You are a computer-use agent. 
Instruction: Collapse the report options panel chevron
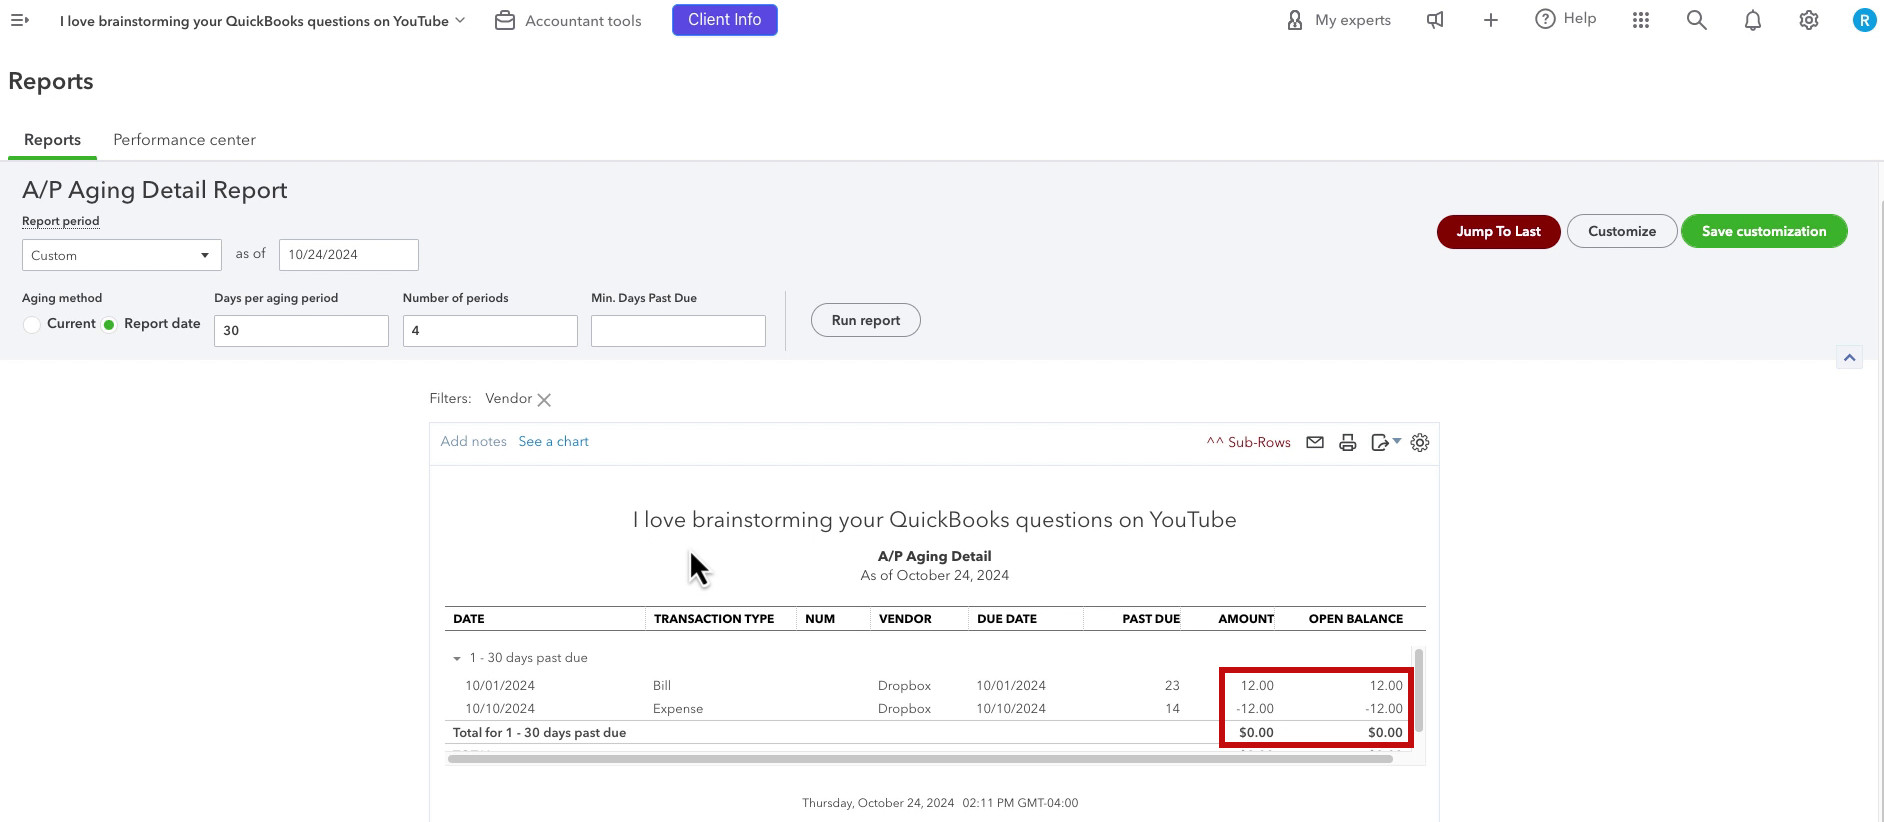coord(1849,357)
